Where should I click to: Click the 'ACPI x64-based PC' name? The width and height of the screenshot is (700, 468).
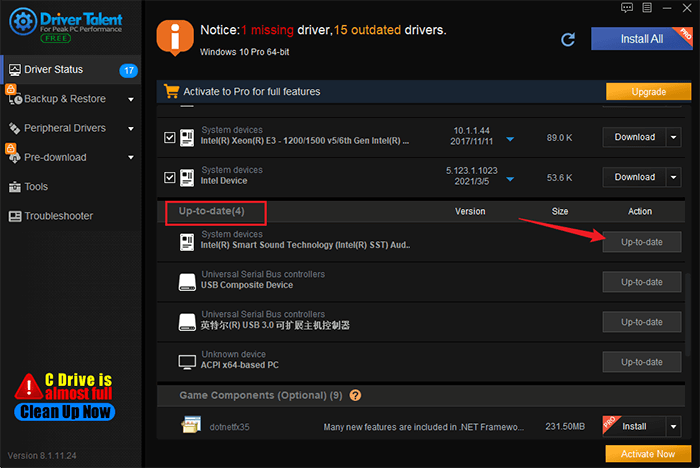click(240, 365)
